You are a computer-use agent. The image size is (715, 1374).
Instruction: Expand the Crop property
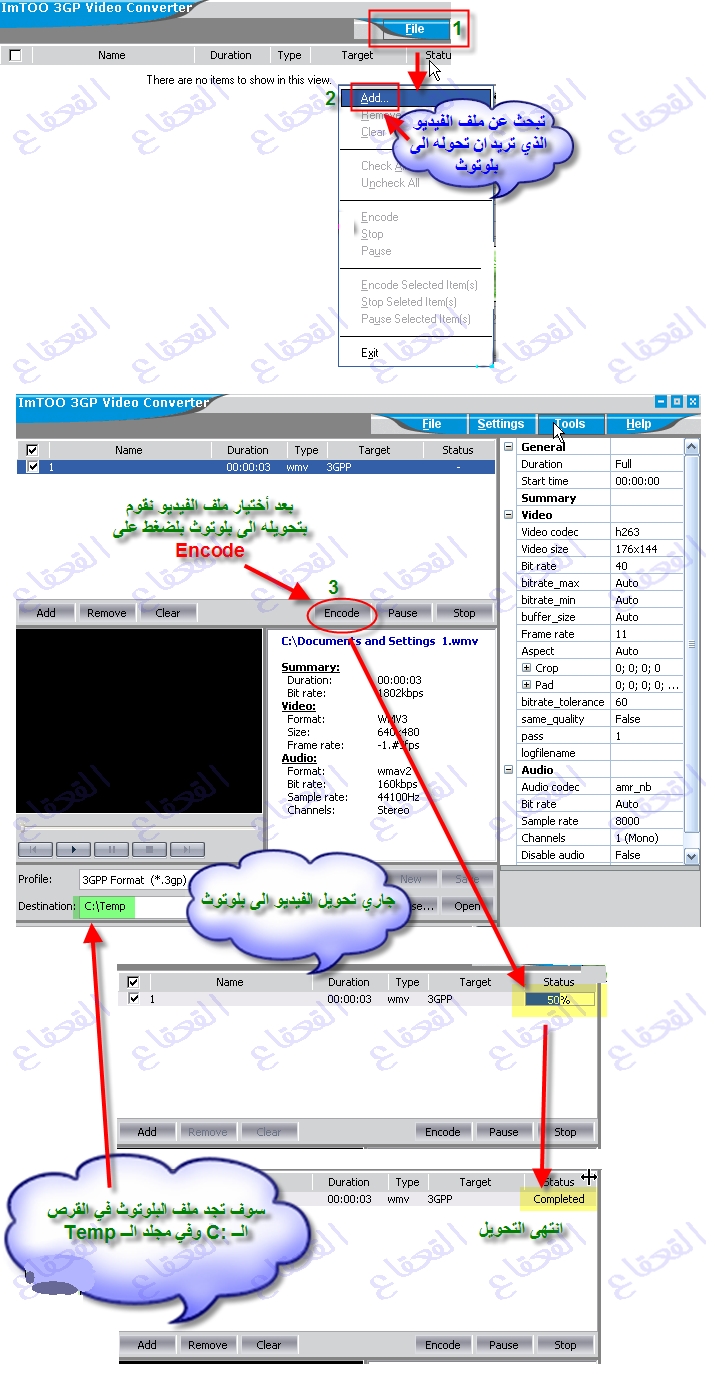click(526, 668)
